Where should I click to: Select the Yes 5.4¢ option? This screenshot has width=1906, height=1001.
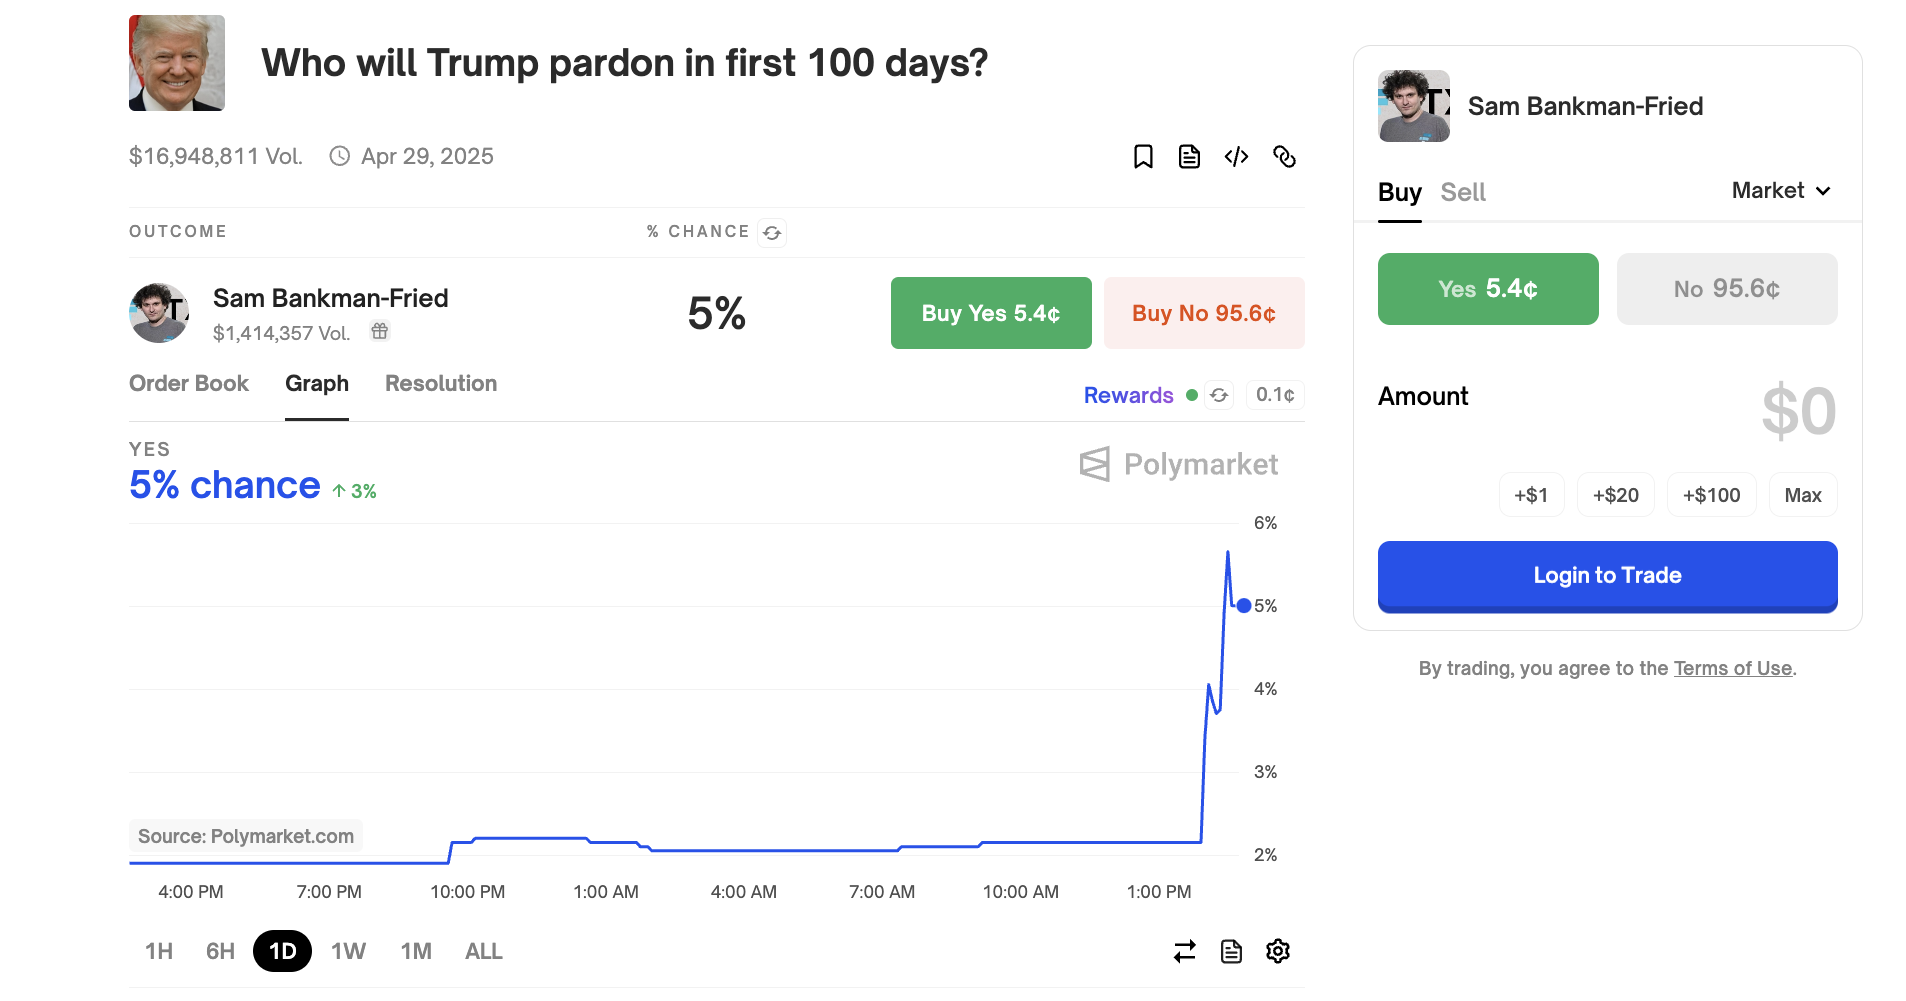[1487, 289]
